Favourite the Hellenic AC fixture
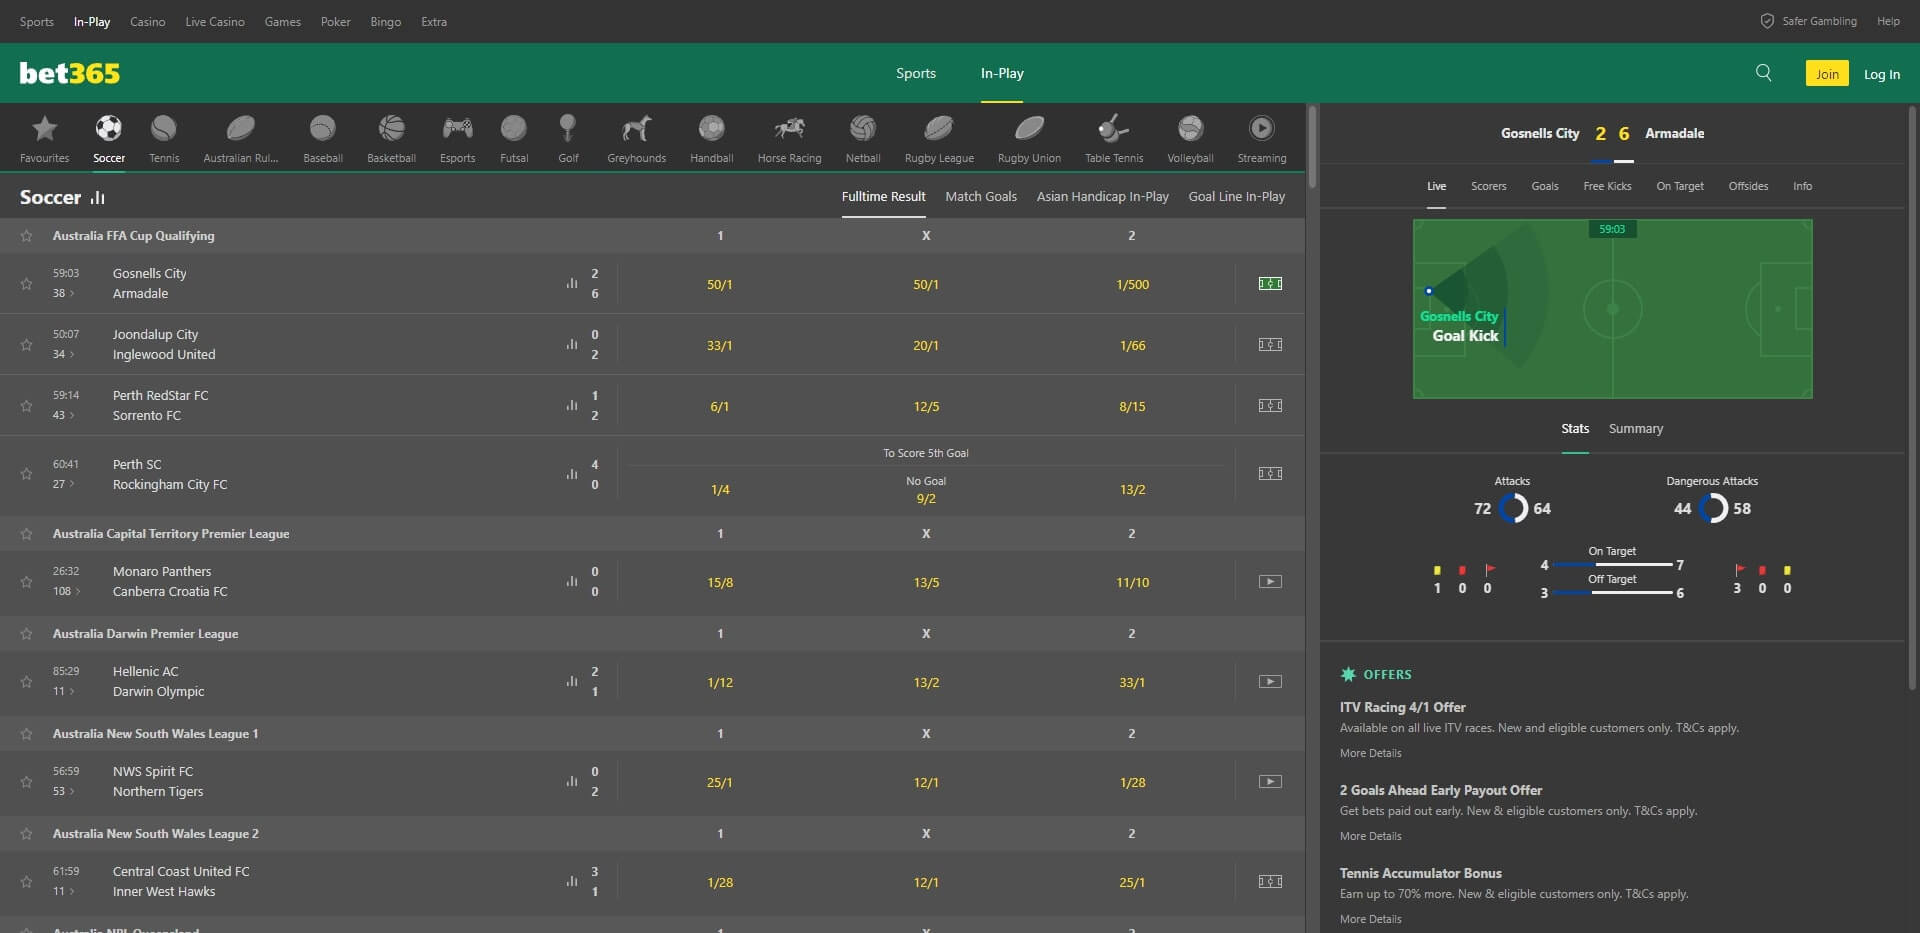 click(x=26, y=681)
